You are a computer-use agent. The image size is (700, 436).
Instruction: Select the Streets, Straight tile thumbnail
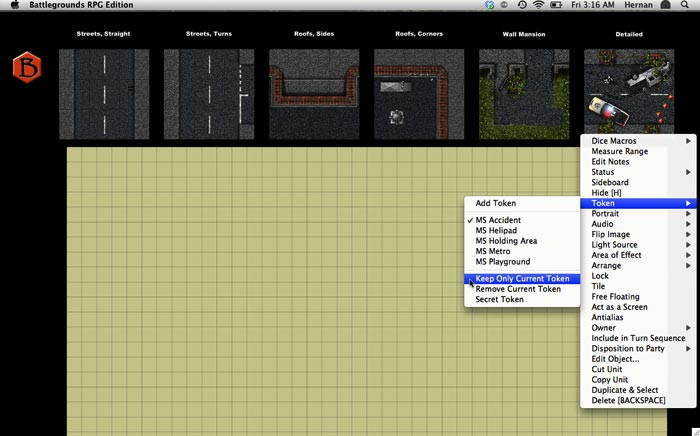click(x=104, y=94)
